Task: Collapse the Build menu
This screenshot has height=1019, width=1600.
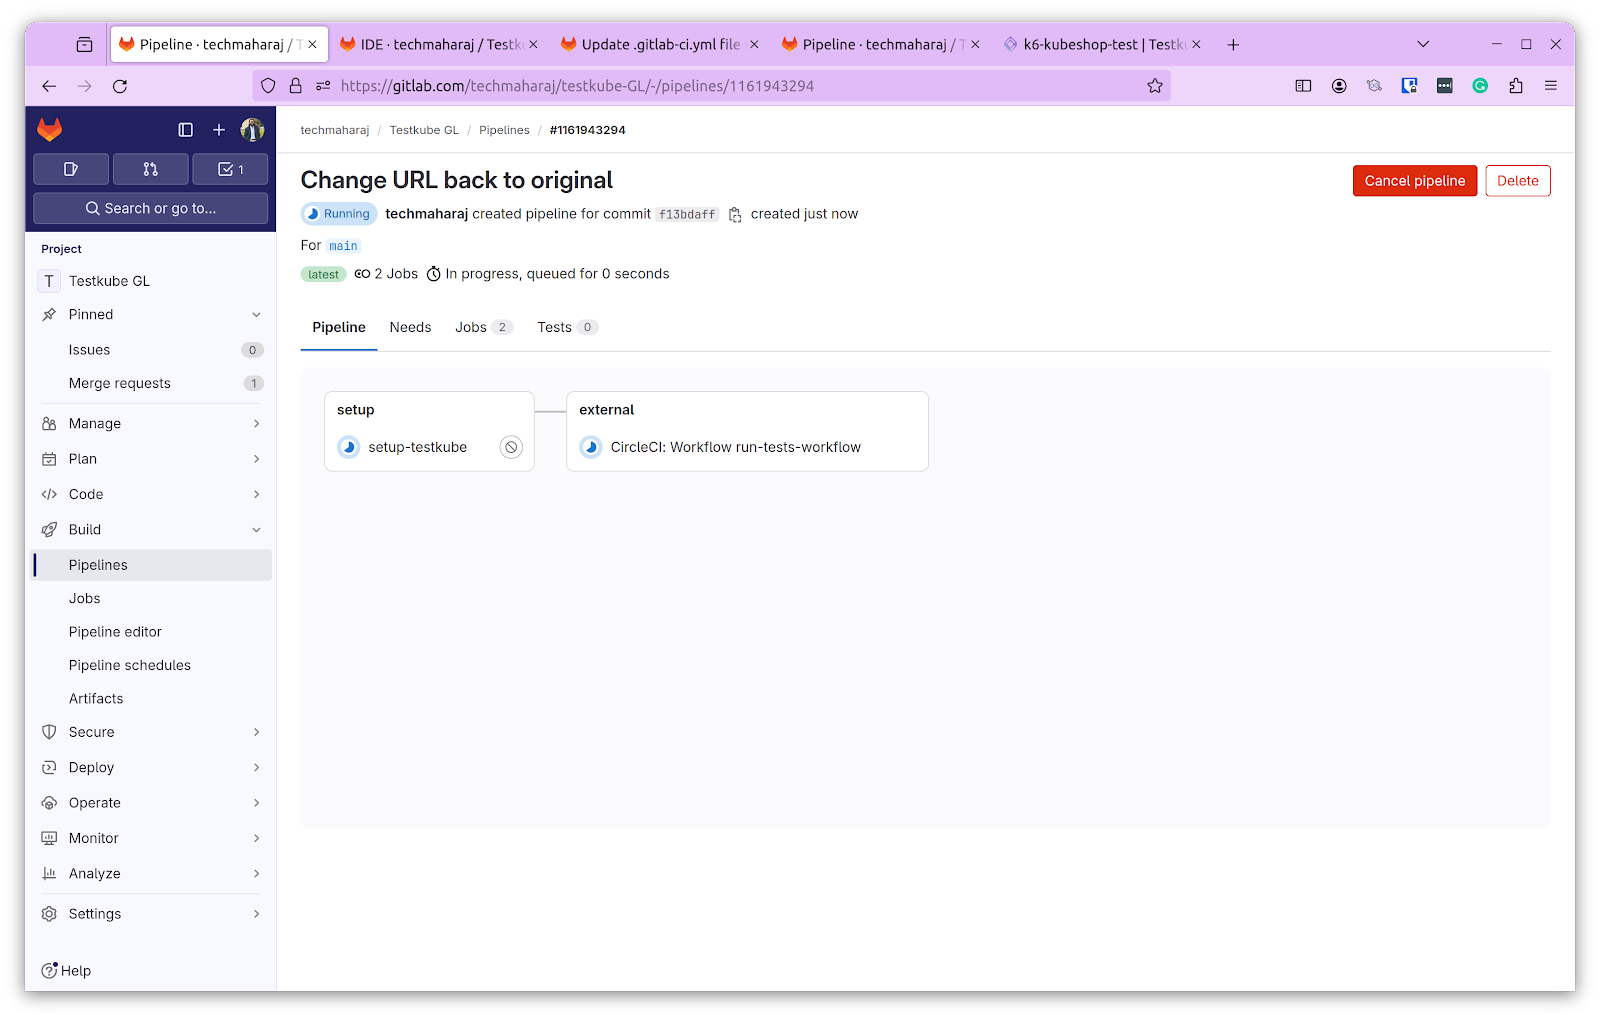Action: [x=151, y=530]
